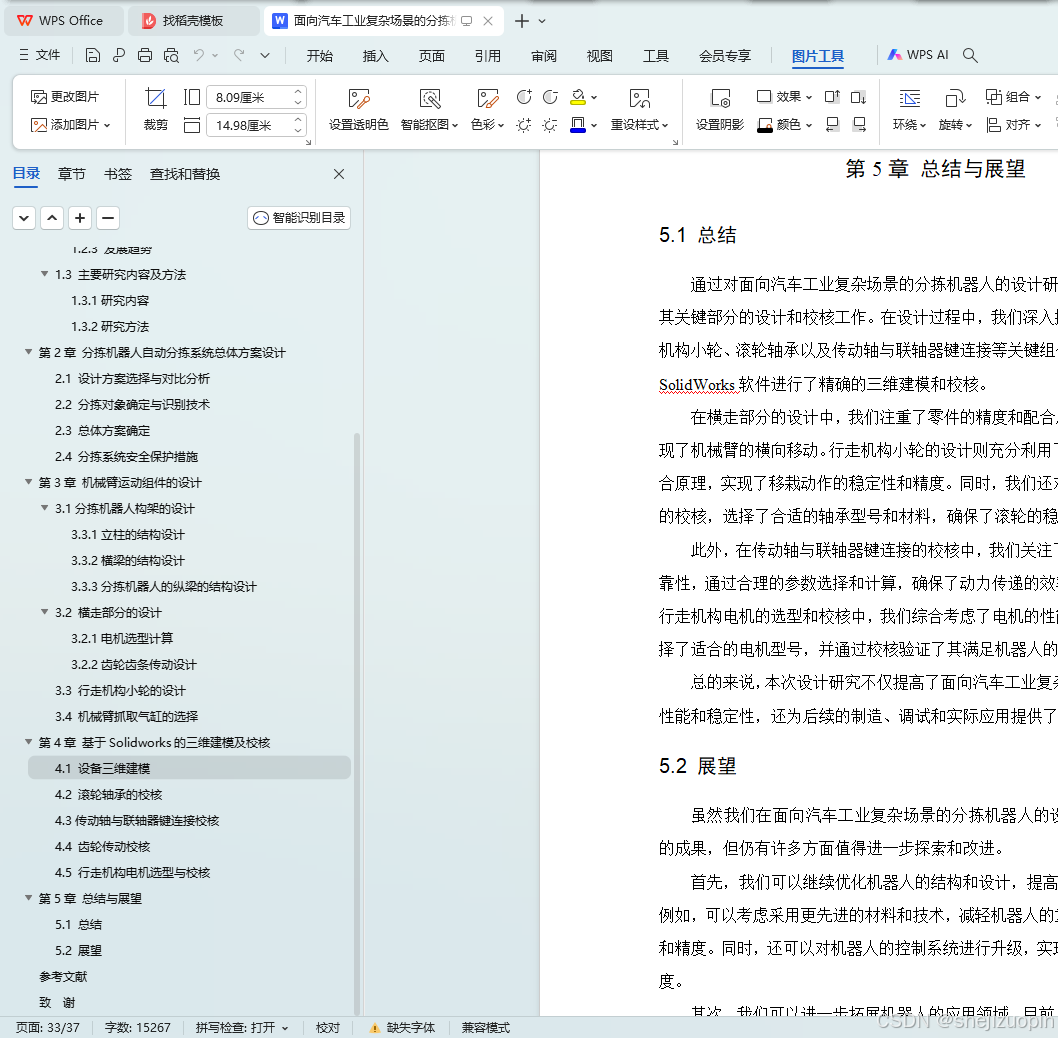This screenshot has height=1038, width=1058.
Task: Click the outline promote plus button
Action: 80,218
